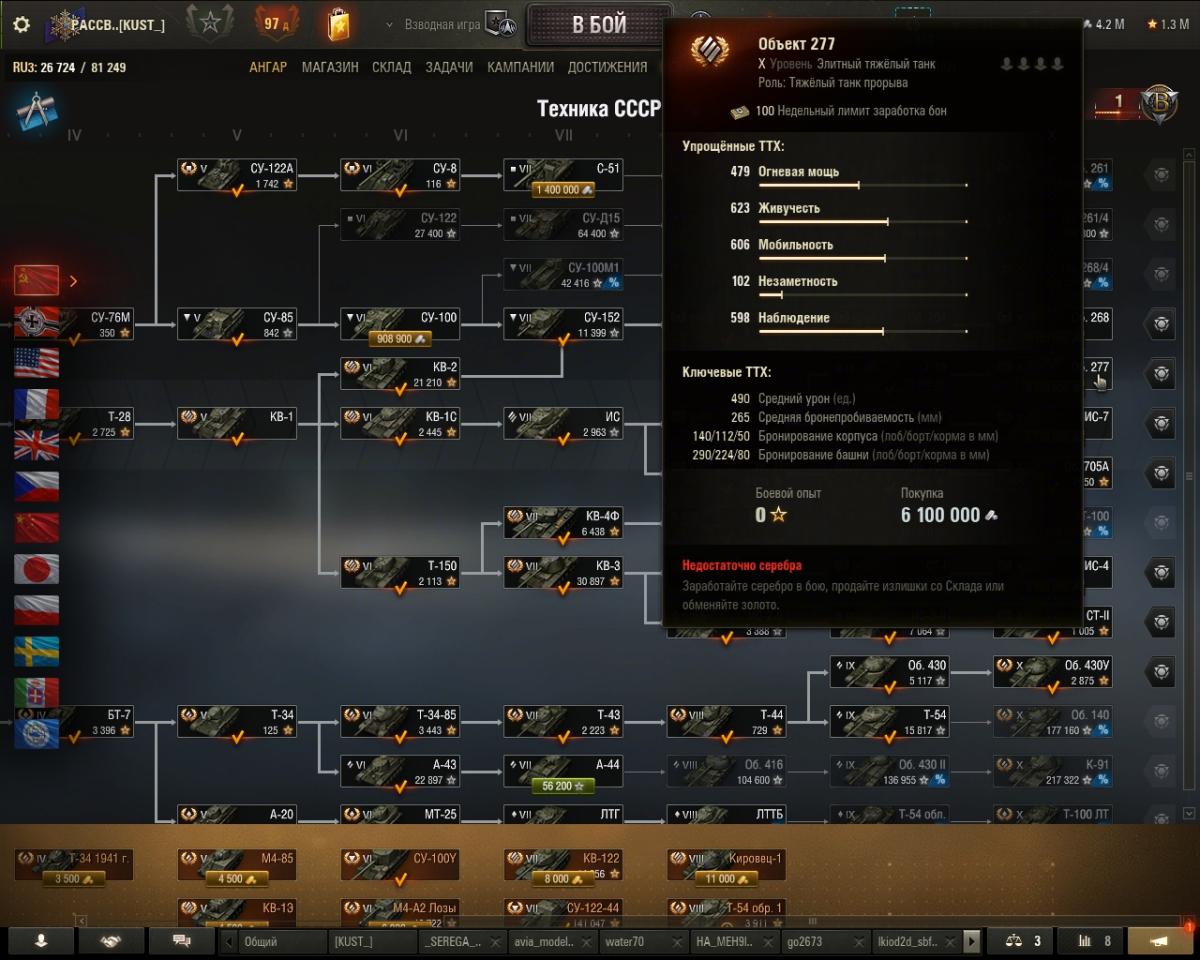Open the Общий chat channel

pos(282,941)
